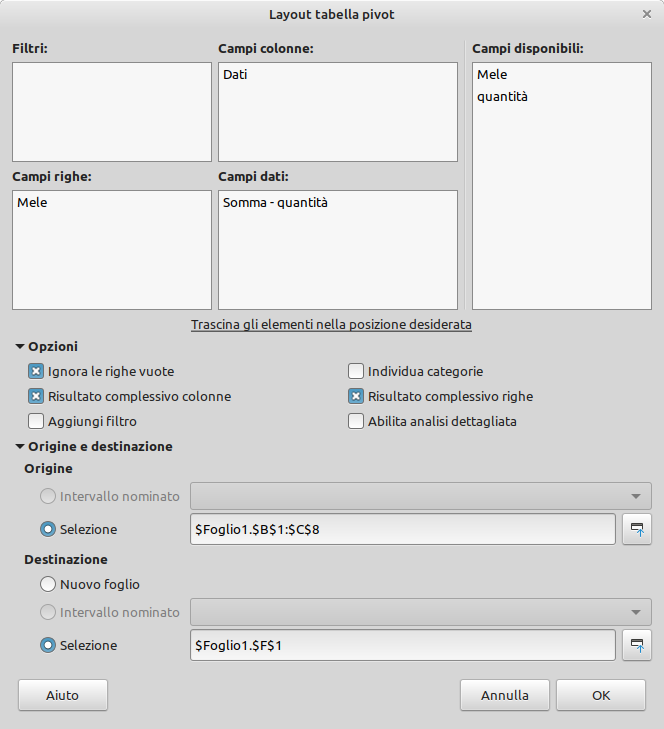Click the shrink icon beside origin selection field
664x729 pixels.
[636, 529]
